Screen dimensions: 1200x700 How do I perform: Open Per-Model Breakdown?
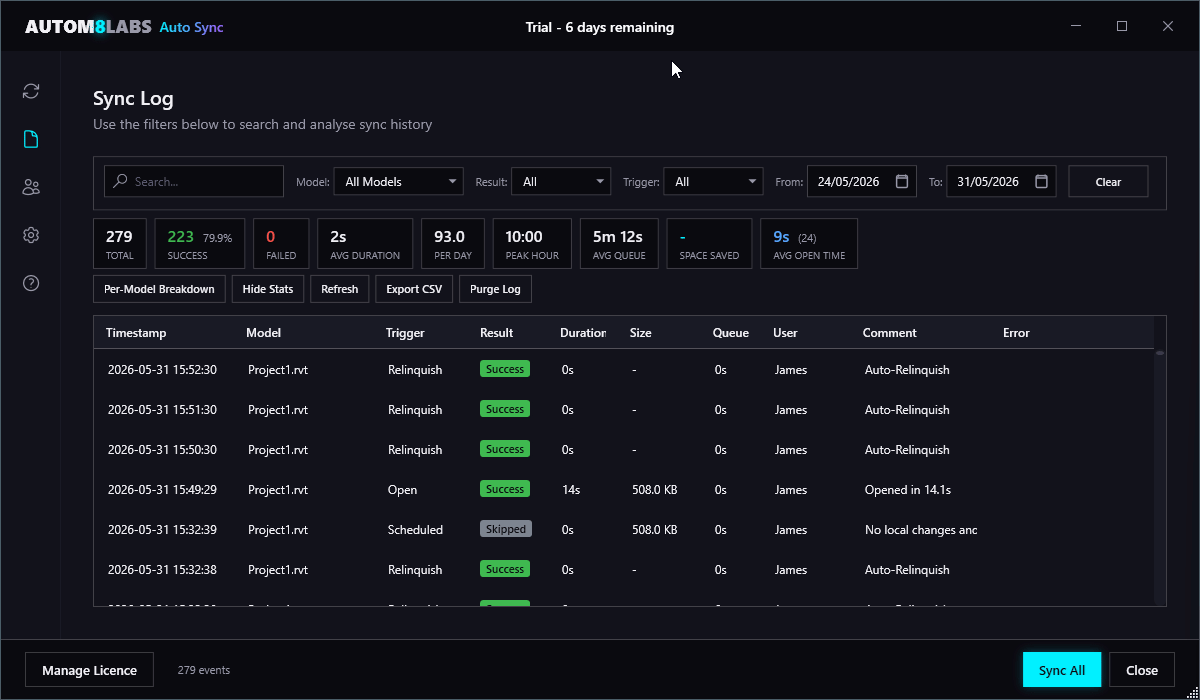(159, 289)
